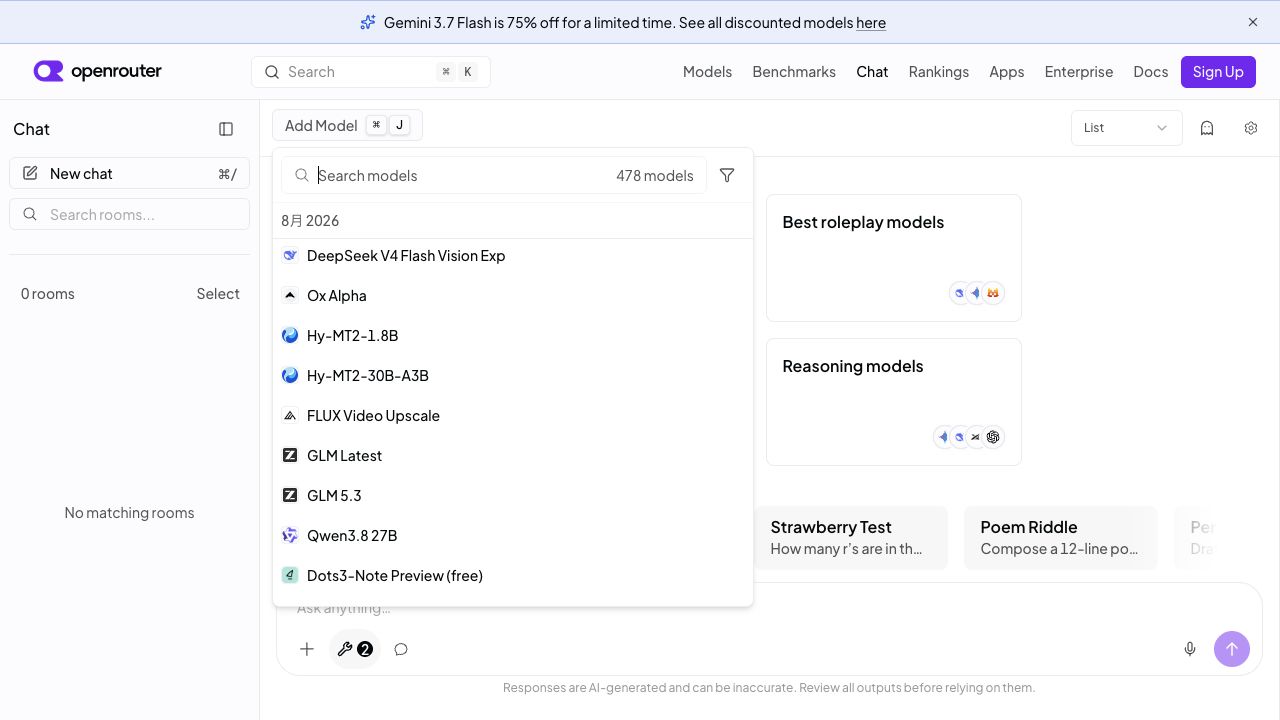Click the Chat sidebar heading
Screen dimensions: 1280x720
point(31,129)
